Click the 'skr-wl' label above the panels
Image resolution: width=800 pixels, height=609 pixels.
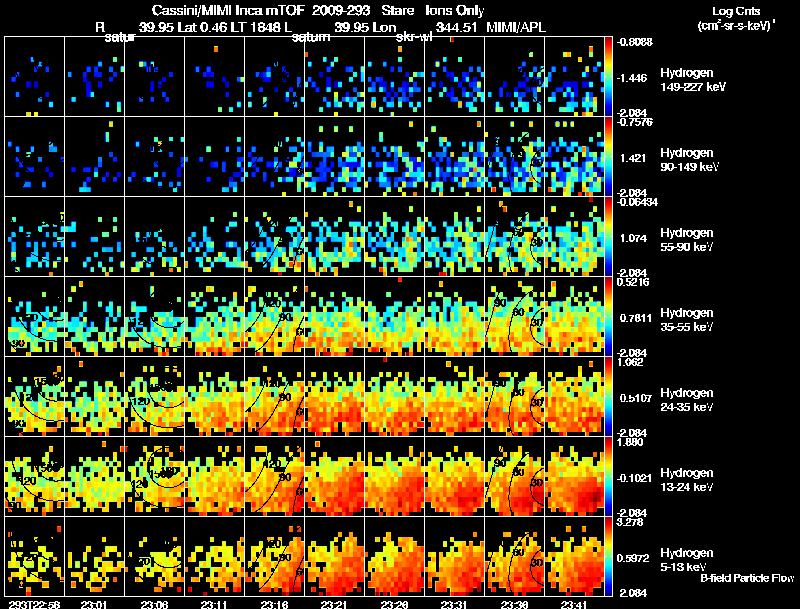414,38
